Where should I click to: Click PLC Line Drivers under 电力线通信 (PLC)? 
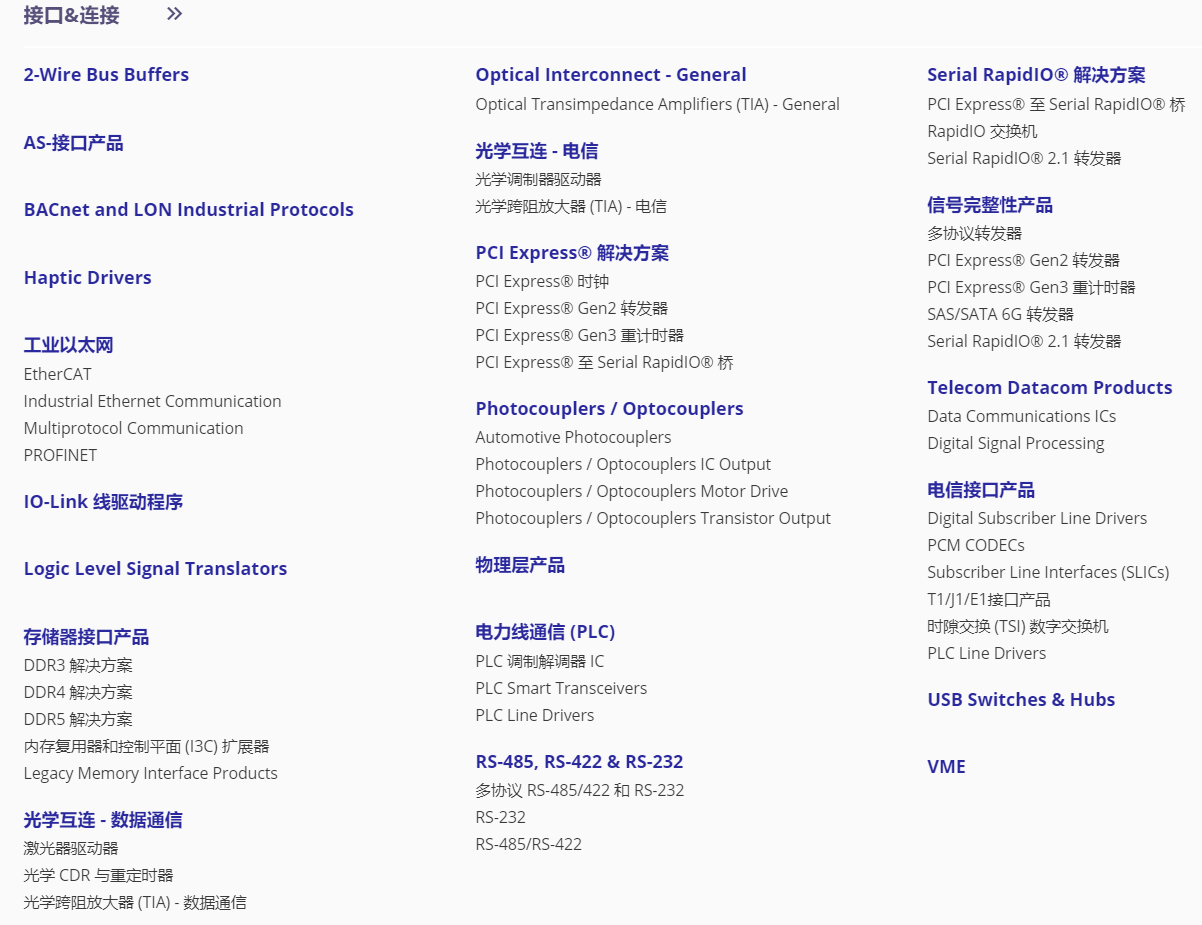[x=535, y=716]
